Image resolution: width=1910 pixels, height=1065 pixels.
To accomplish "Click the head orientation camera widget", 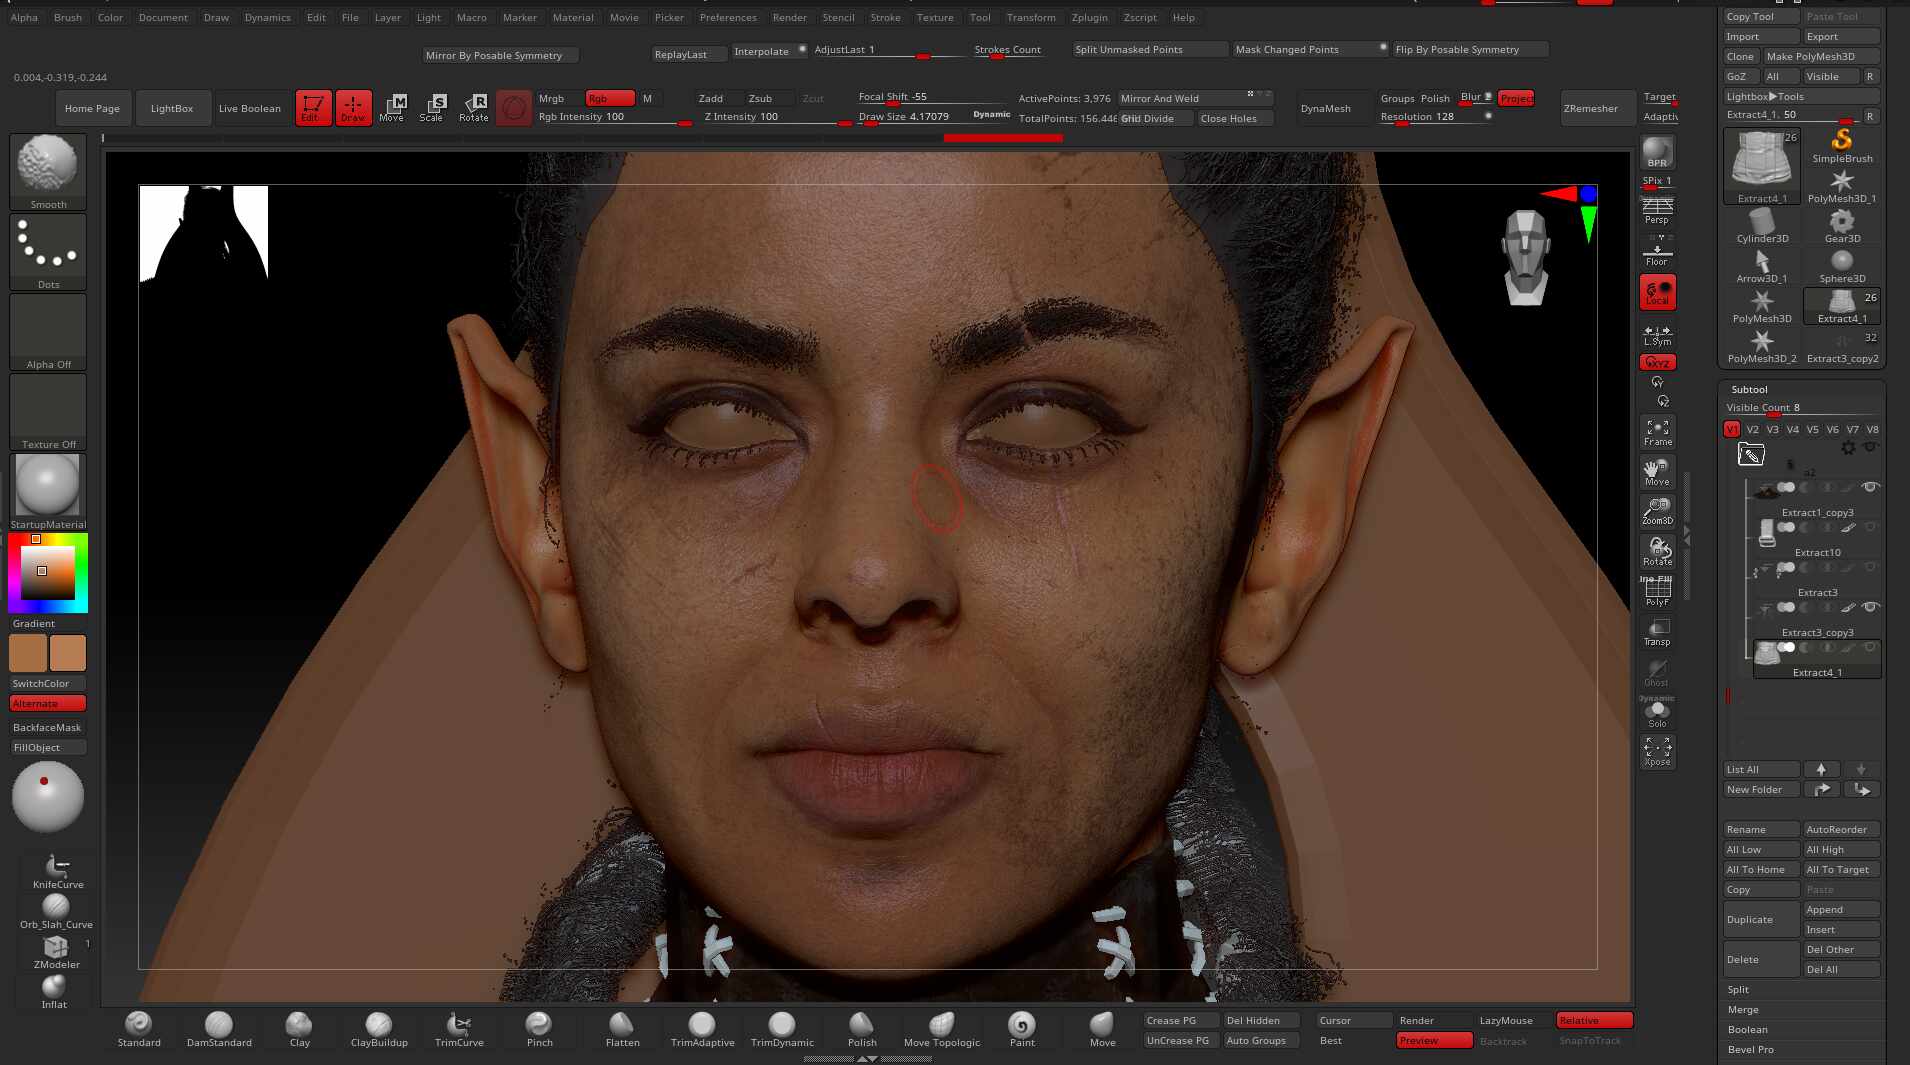I will pos(1526,257).
